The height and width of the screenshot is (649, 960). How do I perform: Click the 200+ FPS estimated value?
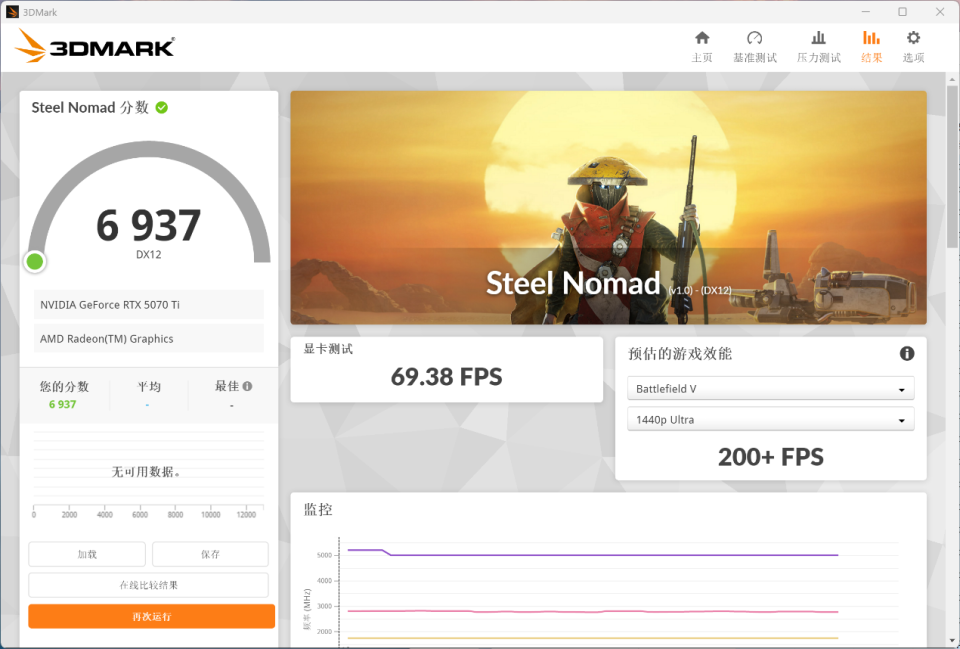tap(770, 457)
